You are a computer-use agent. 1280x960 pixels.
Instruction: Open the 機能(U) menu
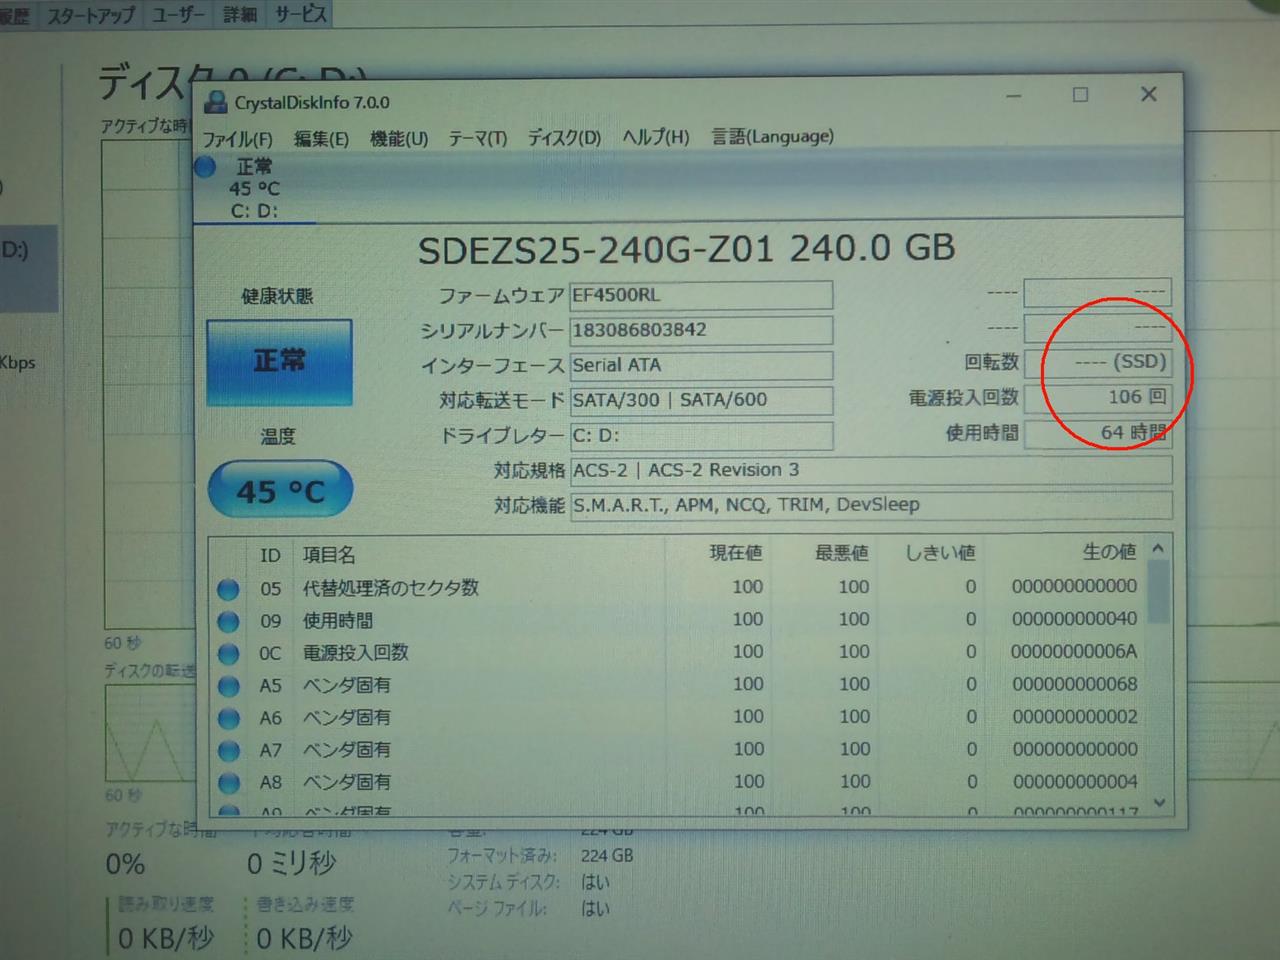pos(399,138)
